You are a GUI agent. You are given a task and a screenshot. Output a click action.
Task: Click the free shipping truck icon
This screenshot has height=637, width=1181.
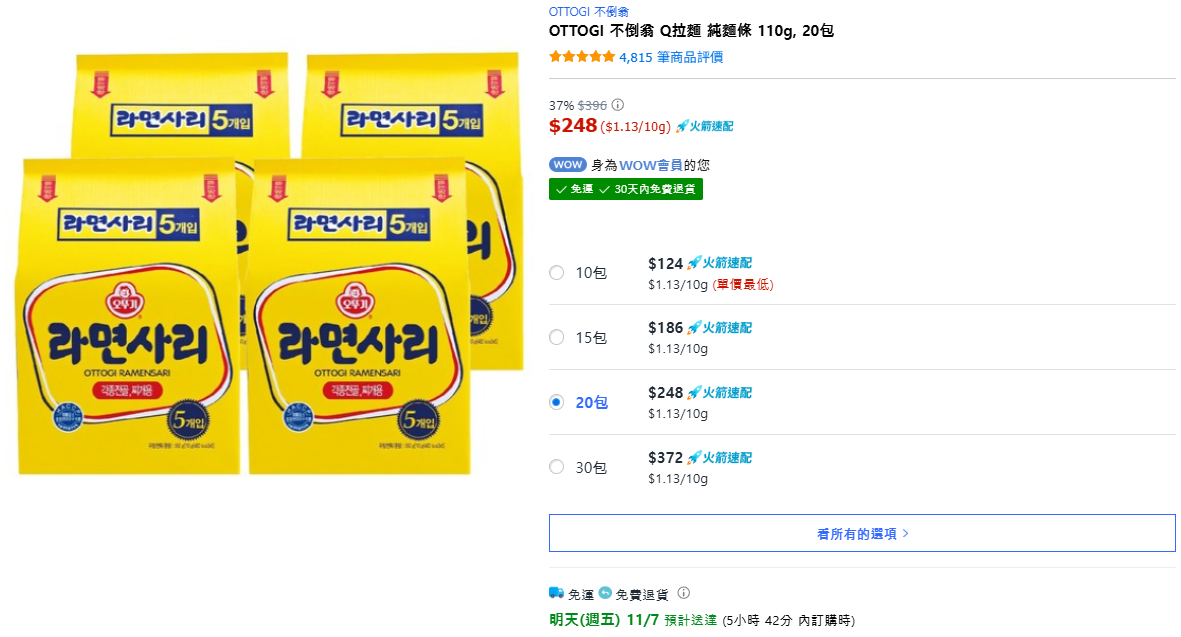557,593
